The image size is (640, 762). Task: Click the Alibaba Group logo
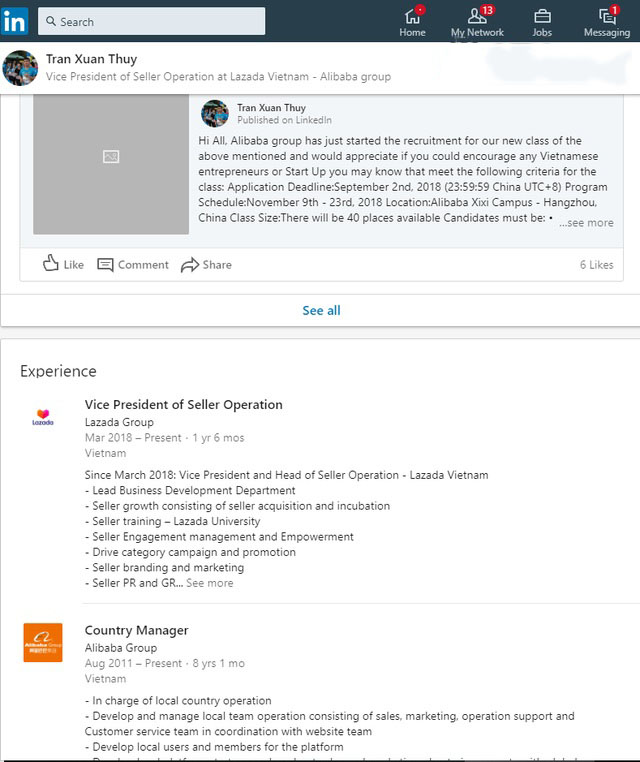(x=43, y=642)
